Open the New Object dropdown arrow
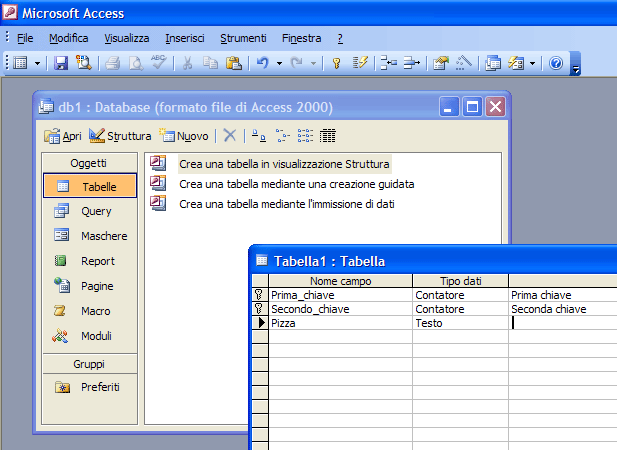617x450 pixels. [532, 63]
